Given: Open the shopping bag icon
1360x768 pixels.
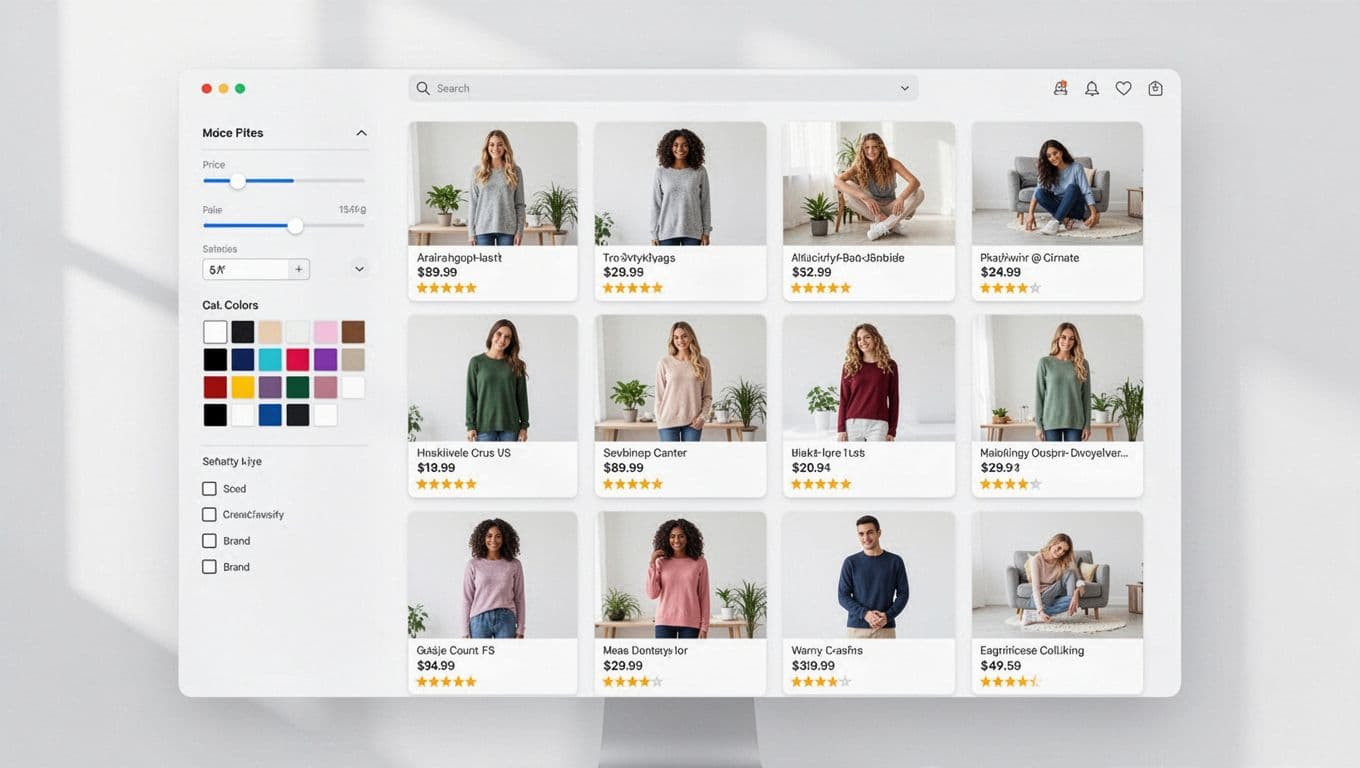Looking at the screenshot, I should coord(1155,88).
